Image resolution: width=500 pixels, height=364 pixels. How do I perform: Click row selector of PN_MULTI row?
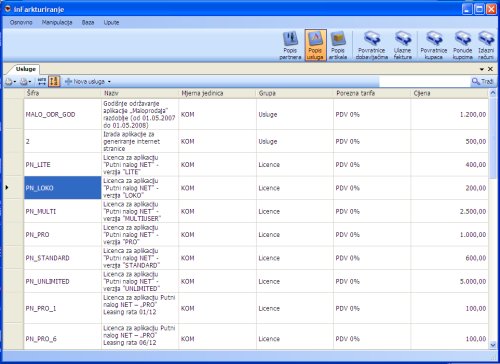coord(13,211)
